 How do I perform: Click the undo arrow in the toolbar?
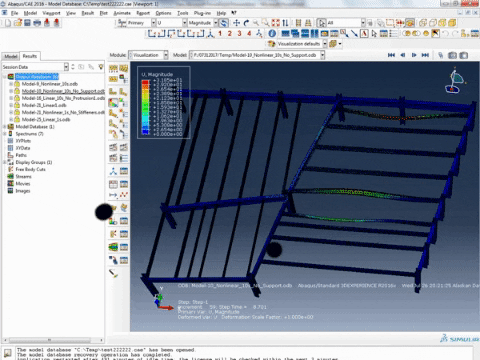(x=446, y=33)
